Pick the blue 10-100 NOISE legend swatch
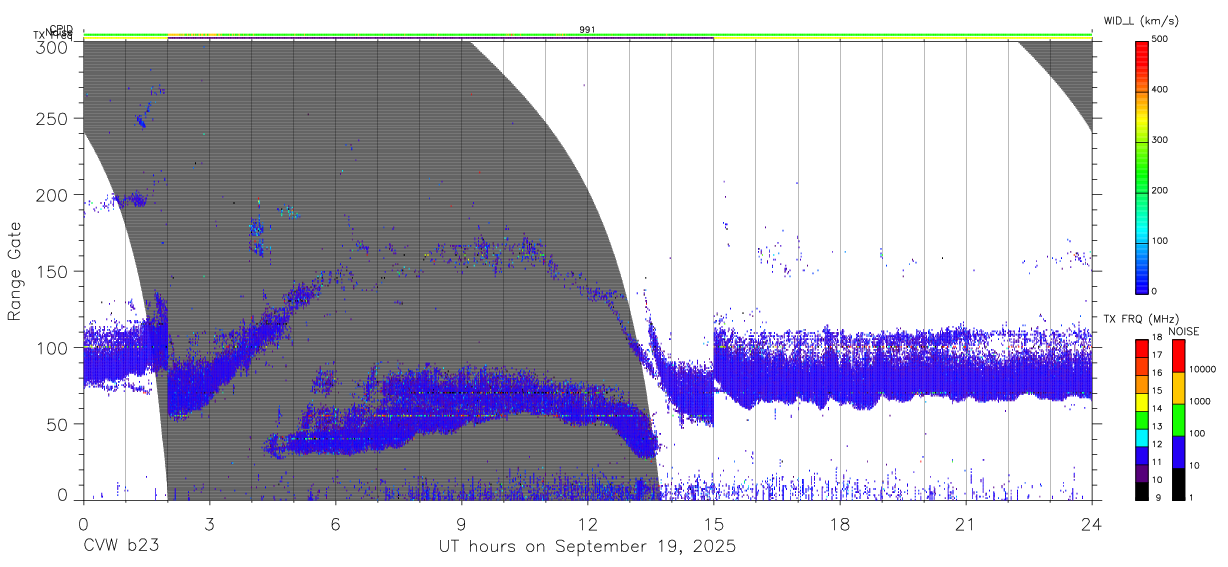The width and height of the screenshot is (1228, 567). click(1178, 451)
